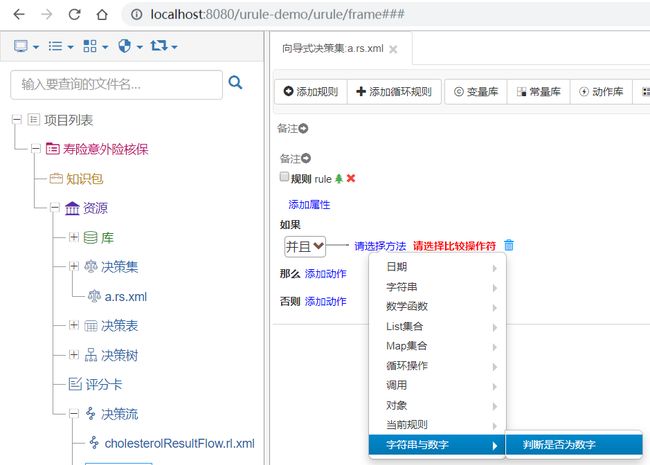Delete the rule with red X
The height and width of the screenshot is (465, 650).
pyautogui.click(x=351, y=178)
